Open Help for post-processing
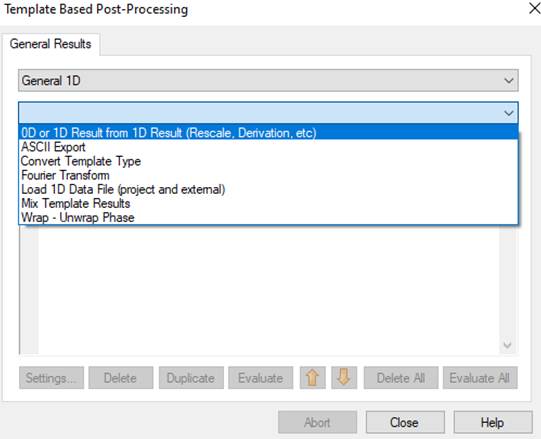Screen dimensions: 541x439 point(493,422)
